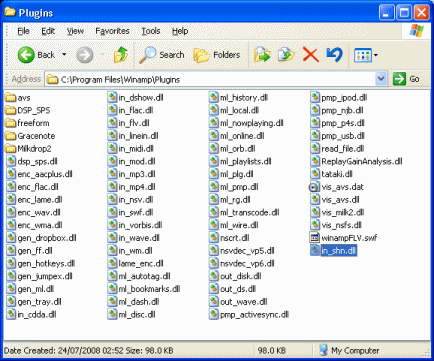The image size is (434, 361).
Task: Select file name enc_aacplus.dll
Action: (x=45, y=174)
